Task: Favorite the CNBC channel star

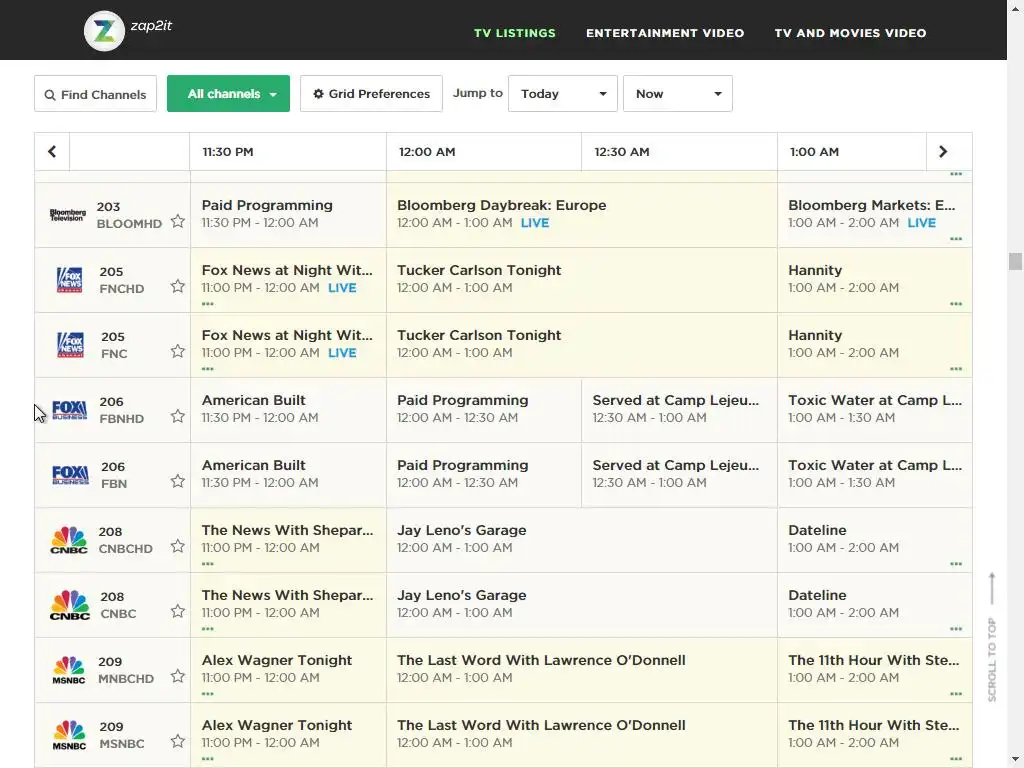Action: point(178,611)
